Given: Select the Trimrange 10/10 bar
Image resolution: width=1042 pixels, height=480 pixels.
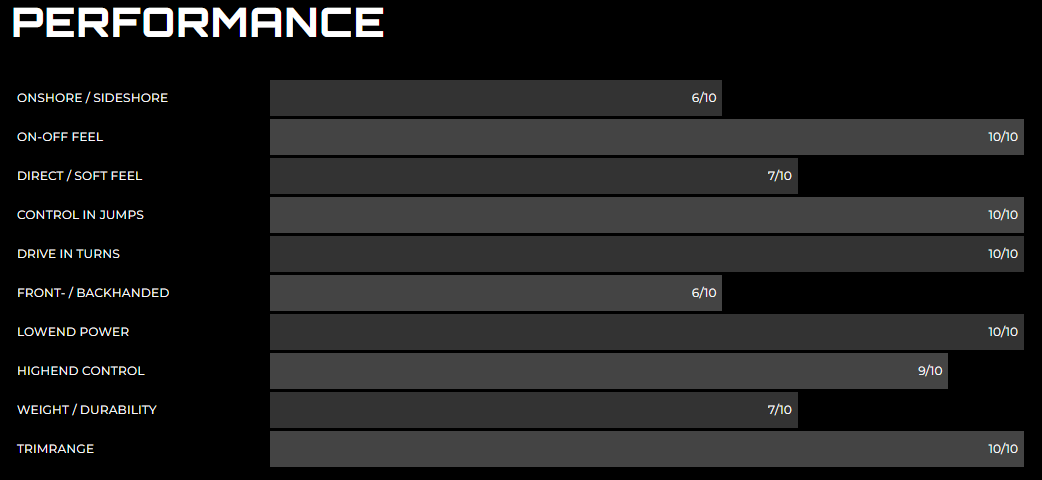Looking at the screenshot, I should (647, 449).
